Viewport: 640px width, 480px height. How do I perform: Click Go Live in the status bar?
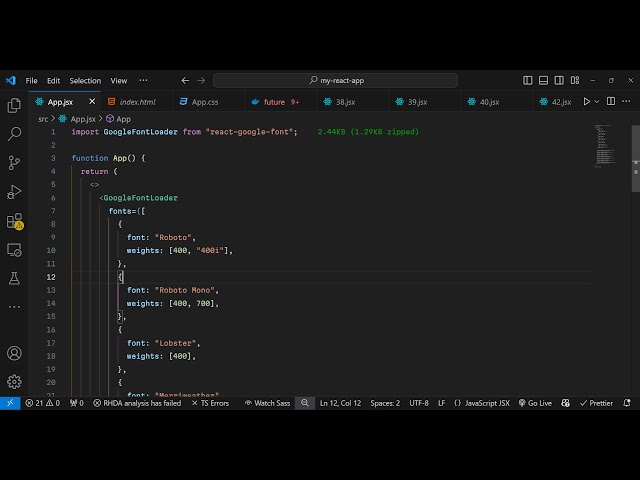point(535,403)
